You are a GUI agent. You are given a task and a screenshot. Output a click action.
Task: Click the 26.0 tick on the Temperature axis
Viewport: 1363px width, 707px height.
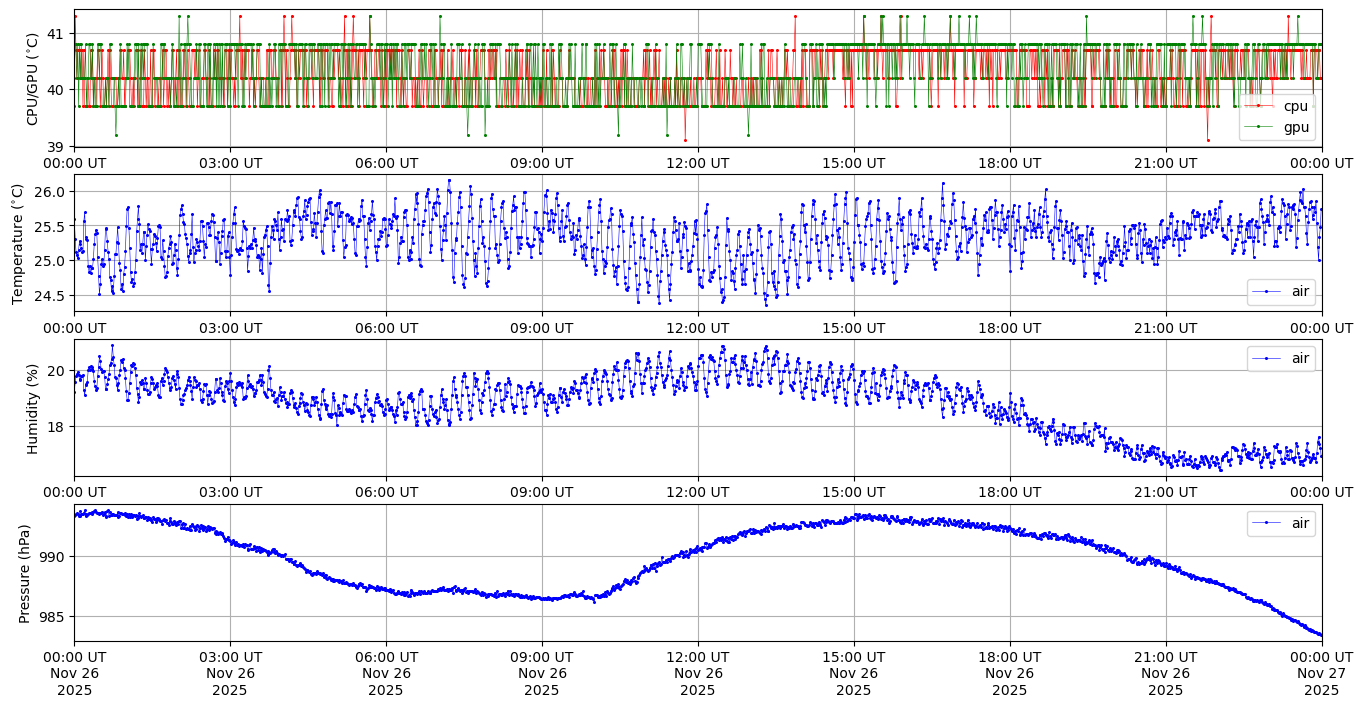(50, 191)
